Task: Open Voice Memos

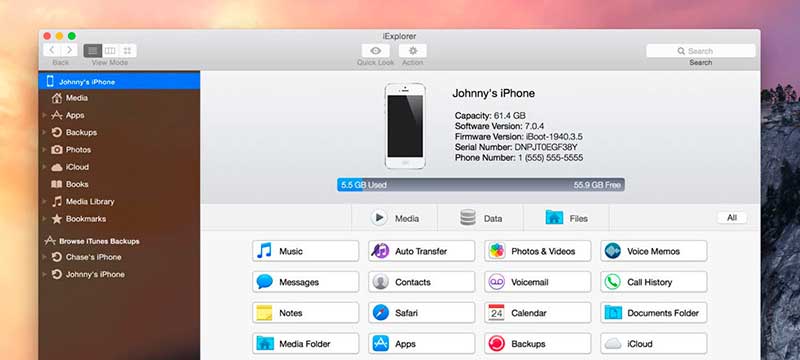Action: [654, 251]
